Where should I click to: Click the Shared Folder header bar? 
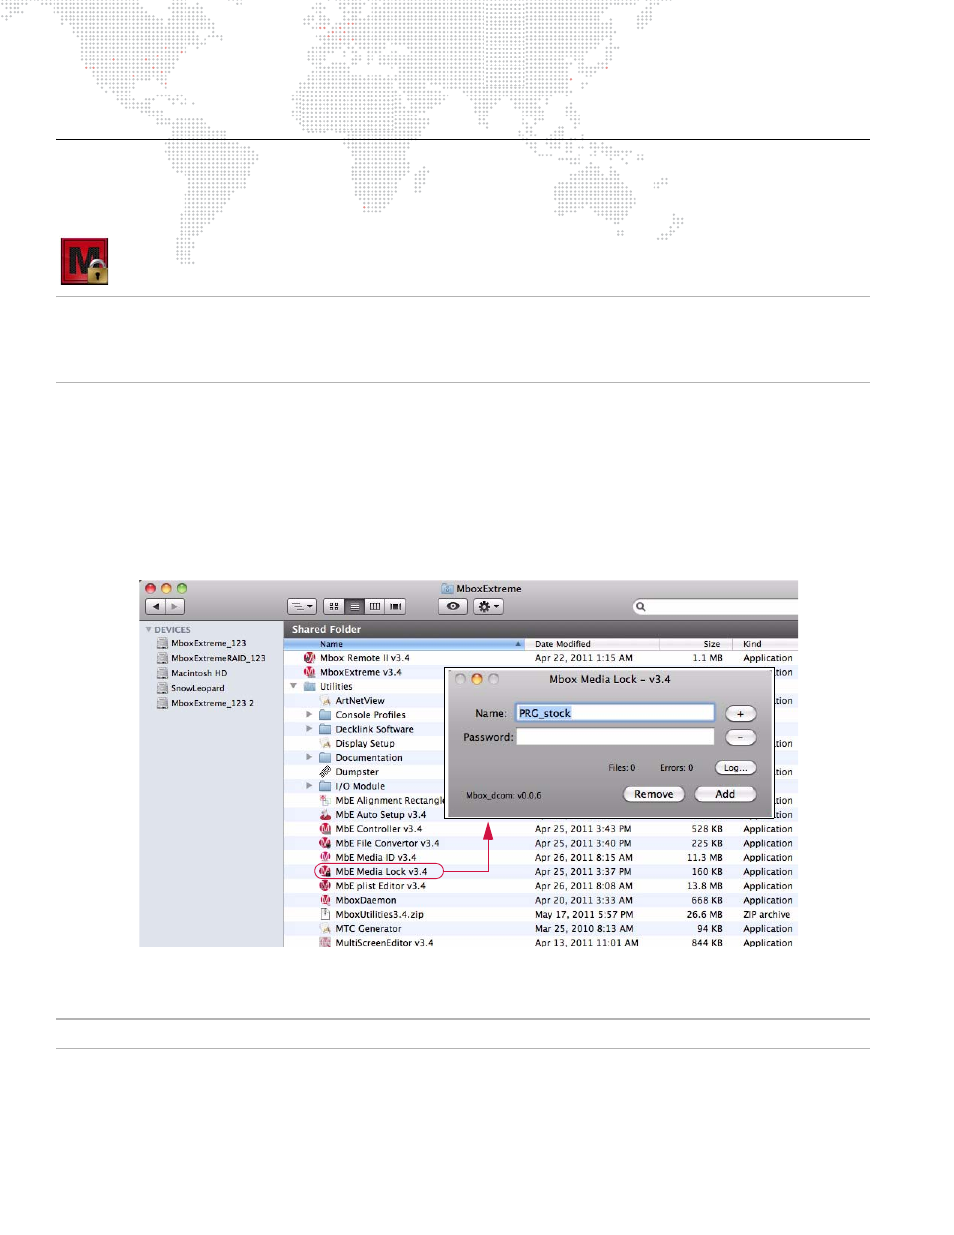(541, 629)
